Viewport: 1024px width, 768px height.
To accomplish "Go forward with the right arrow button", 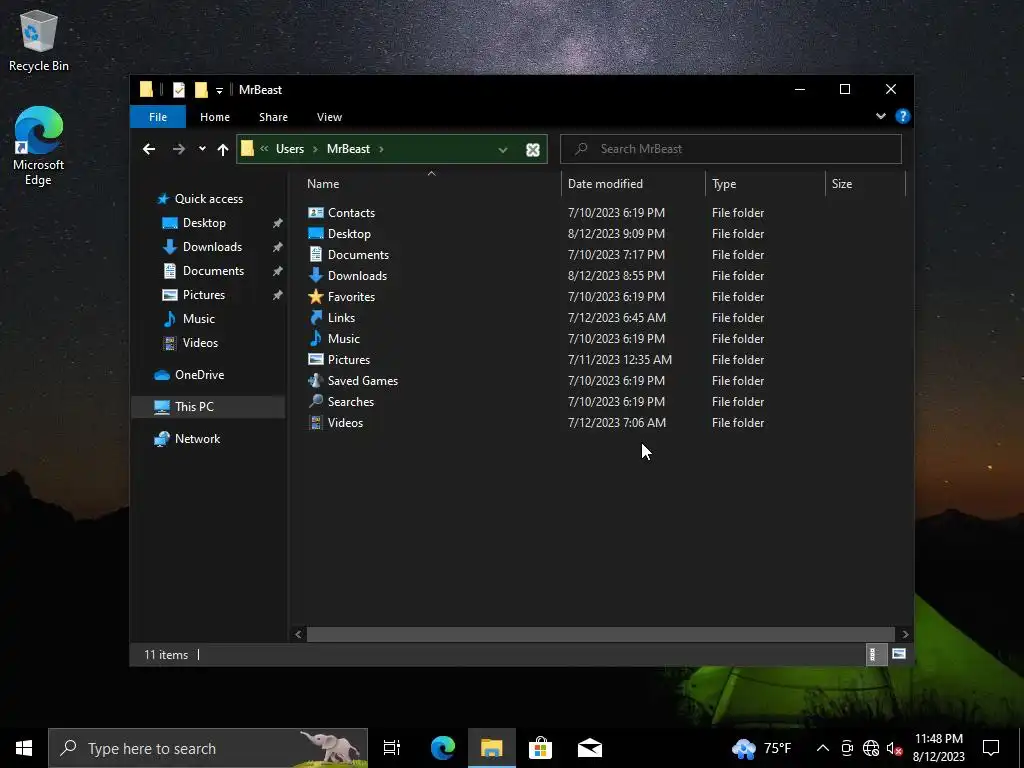I will (x=178, y=150).
